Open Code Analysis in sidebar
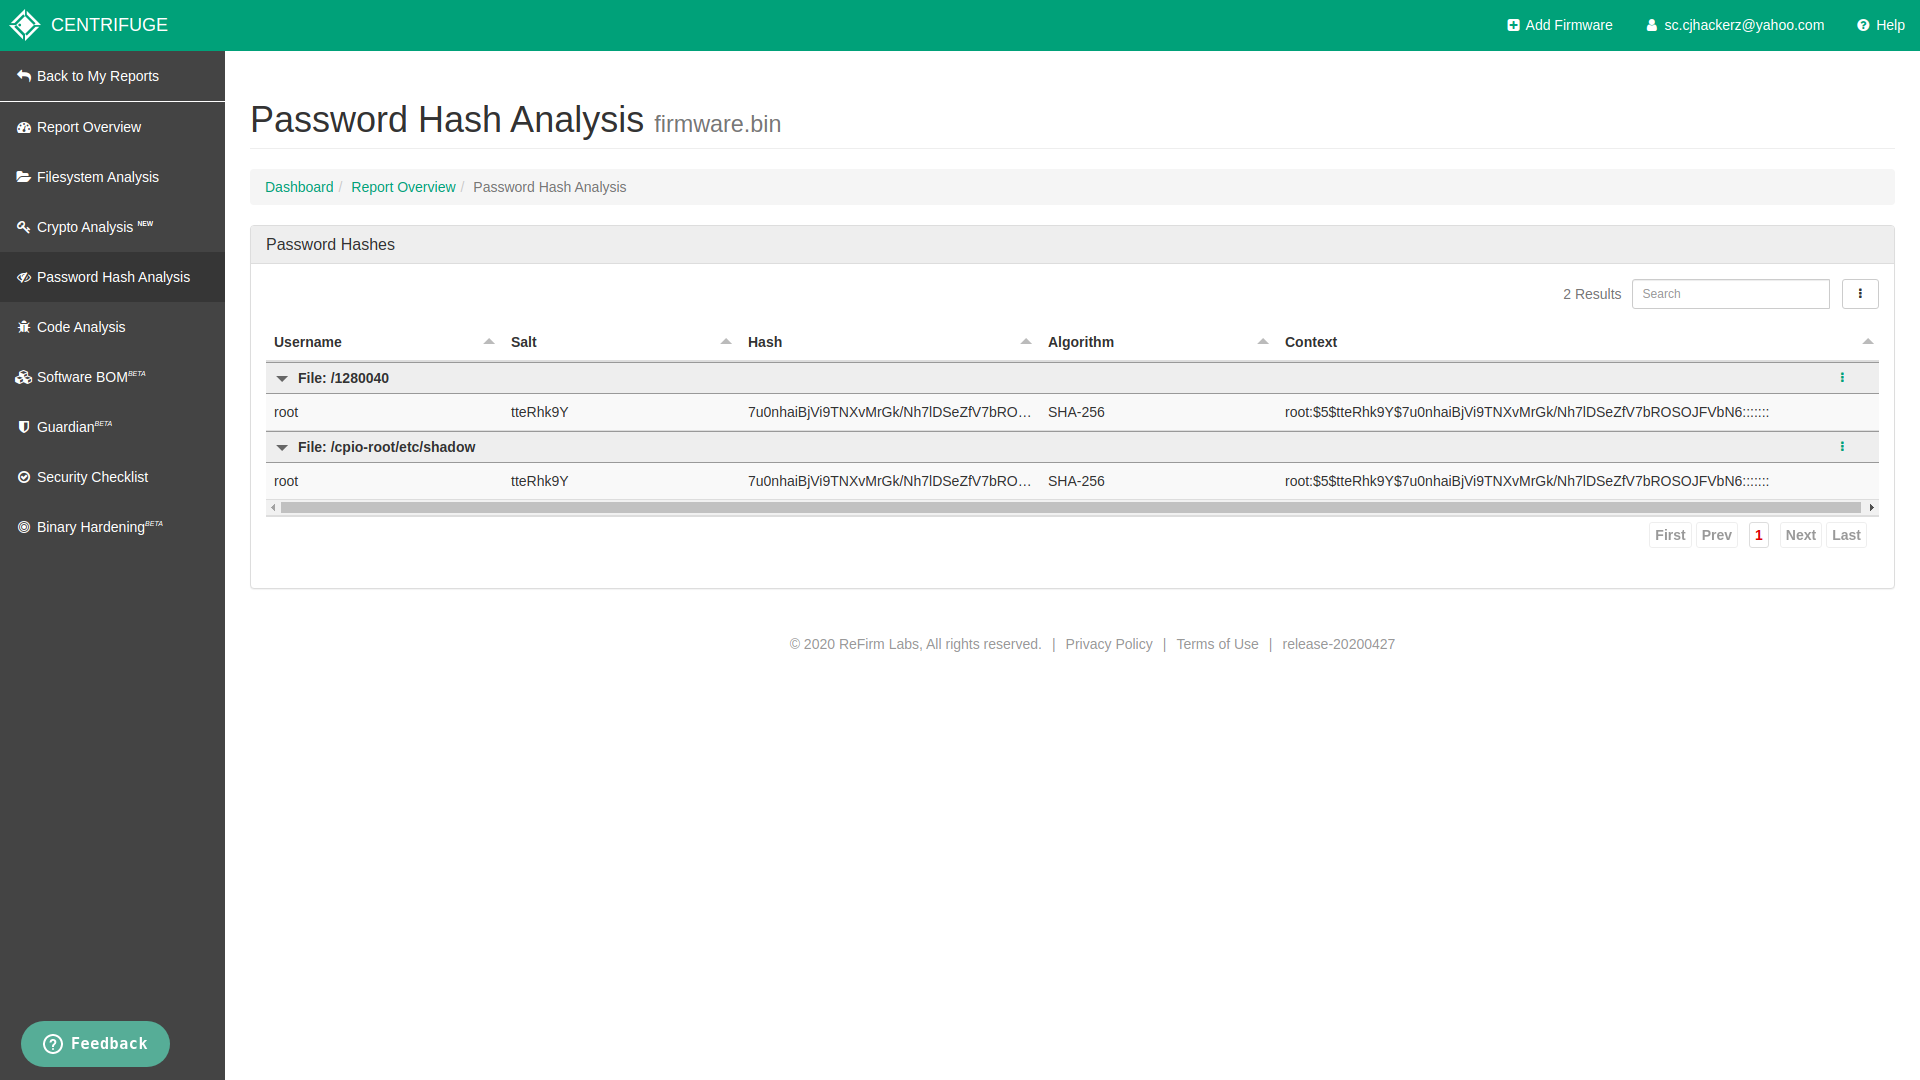The width and height of the screenshot is (1920, 1080). tap(112, 327)
